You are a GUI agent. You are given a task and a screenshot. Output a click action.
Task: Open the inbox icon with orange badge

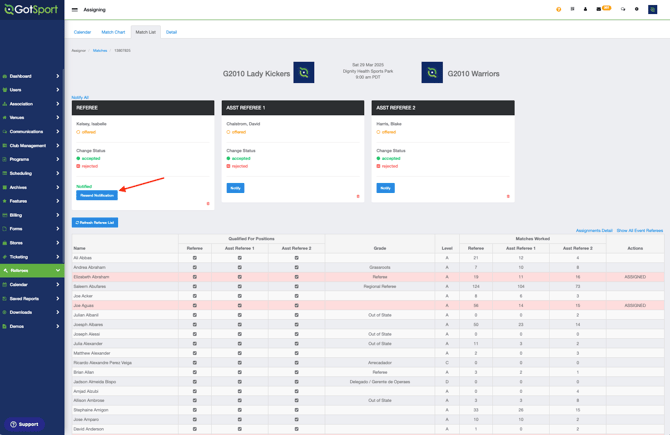point(603,9)
